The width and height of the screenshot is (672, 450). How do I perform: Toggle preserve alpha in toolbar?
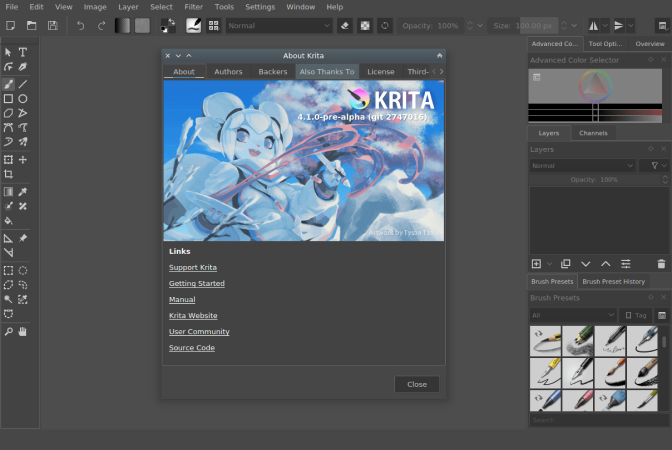[365, 26]
